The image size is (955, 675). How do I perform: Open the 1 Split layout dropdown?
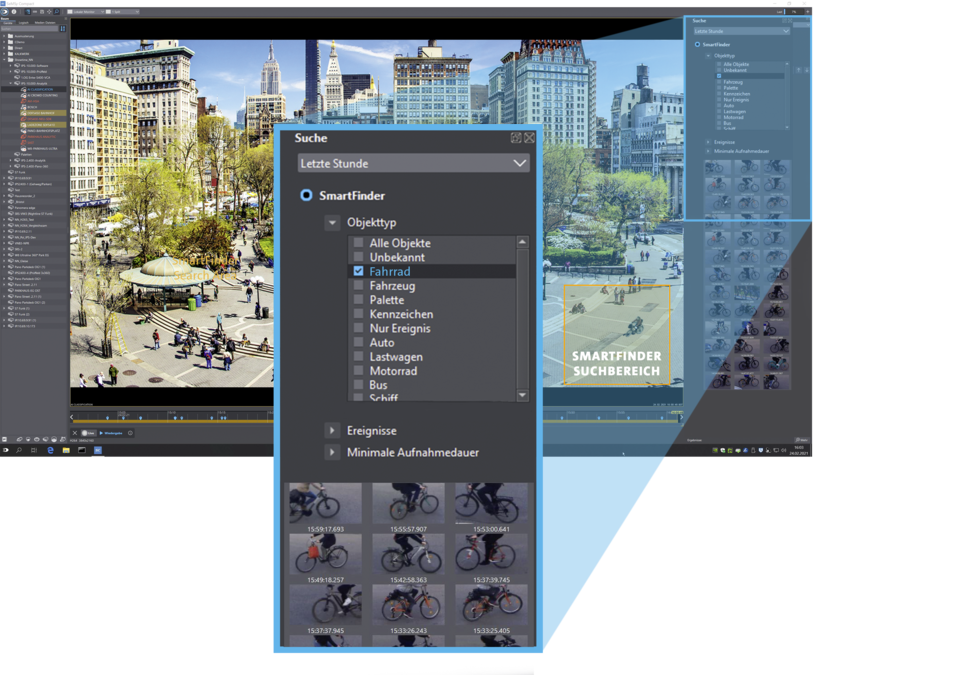(122, 12)
